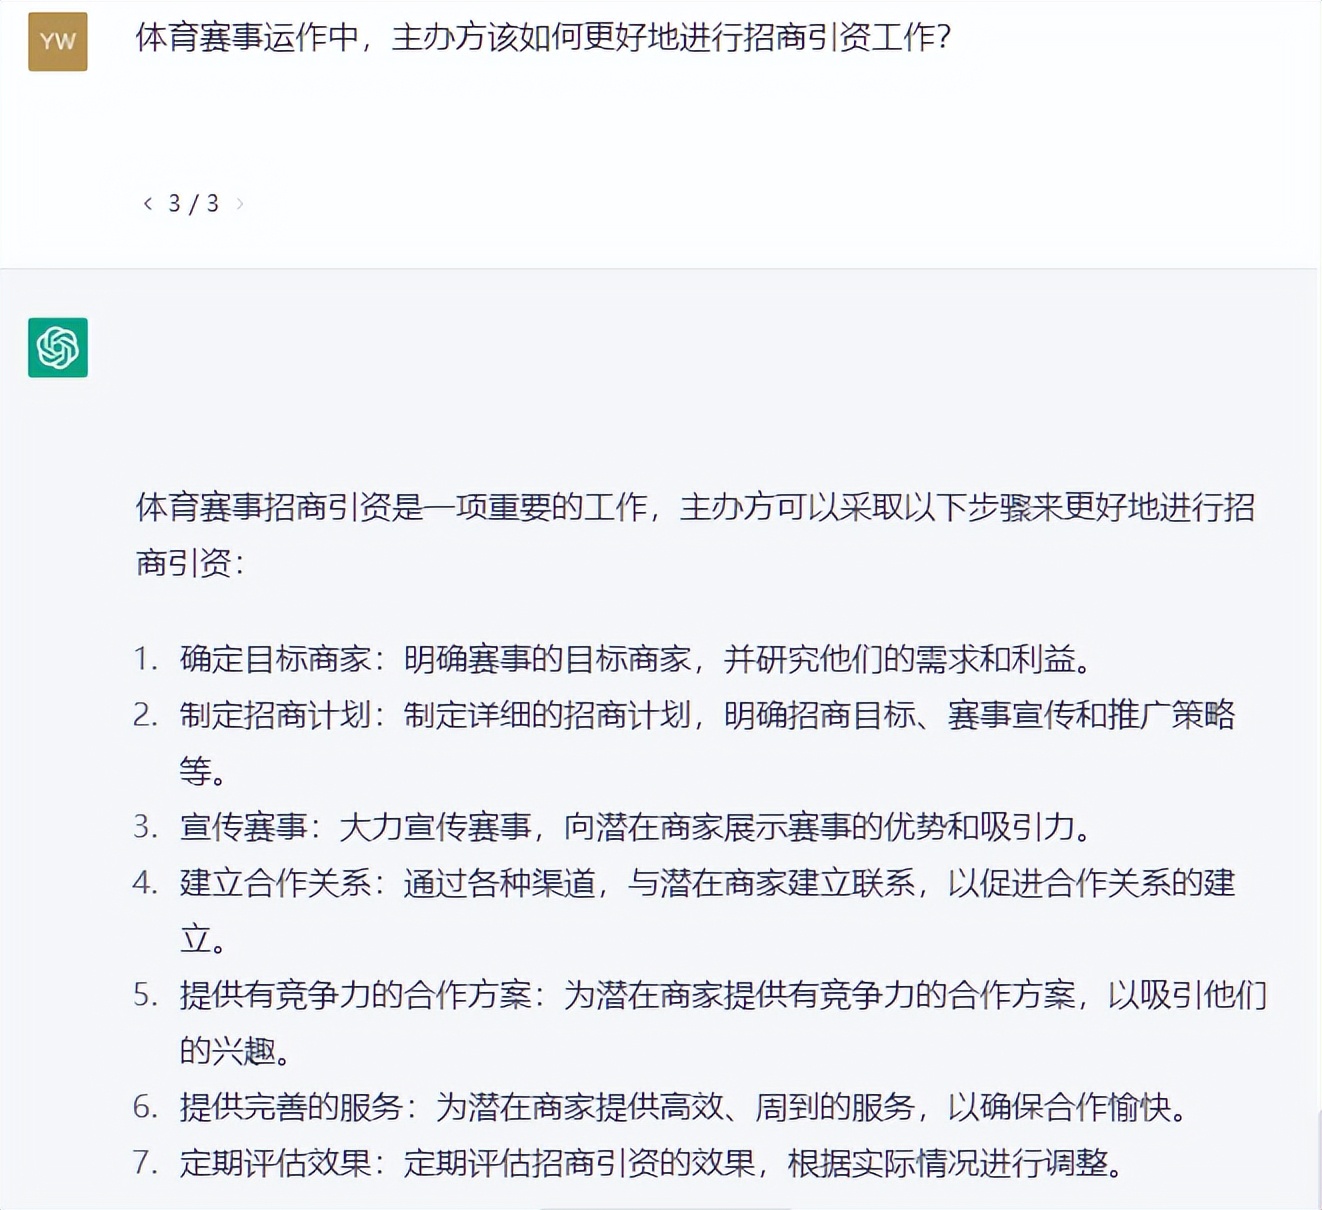Viewport: 1322px width, 1210px height.
Task: Click the right chevron beside 3/3
Action: (240, 203)
